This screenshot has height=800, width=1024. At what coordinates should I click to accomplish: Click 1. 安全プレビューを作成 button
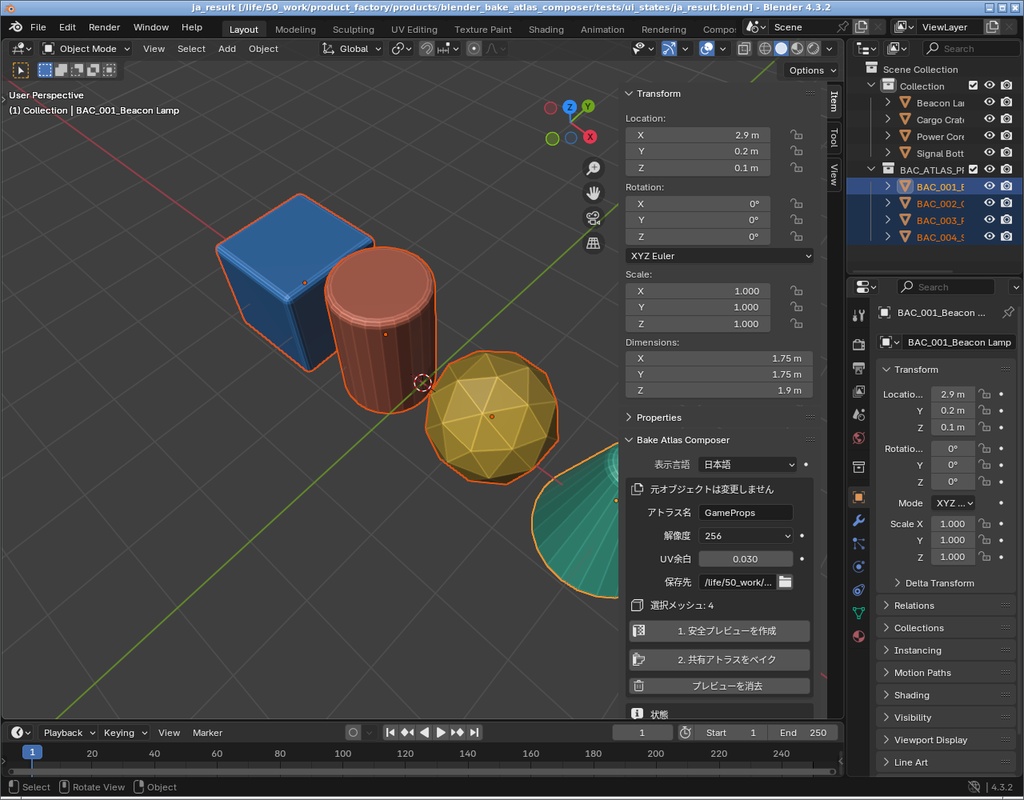pos(720,631)
